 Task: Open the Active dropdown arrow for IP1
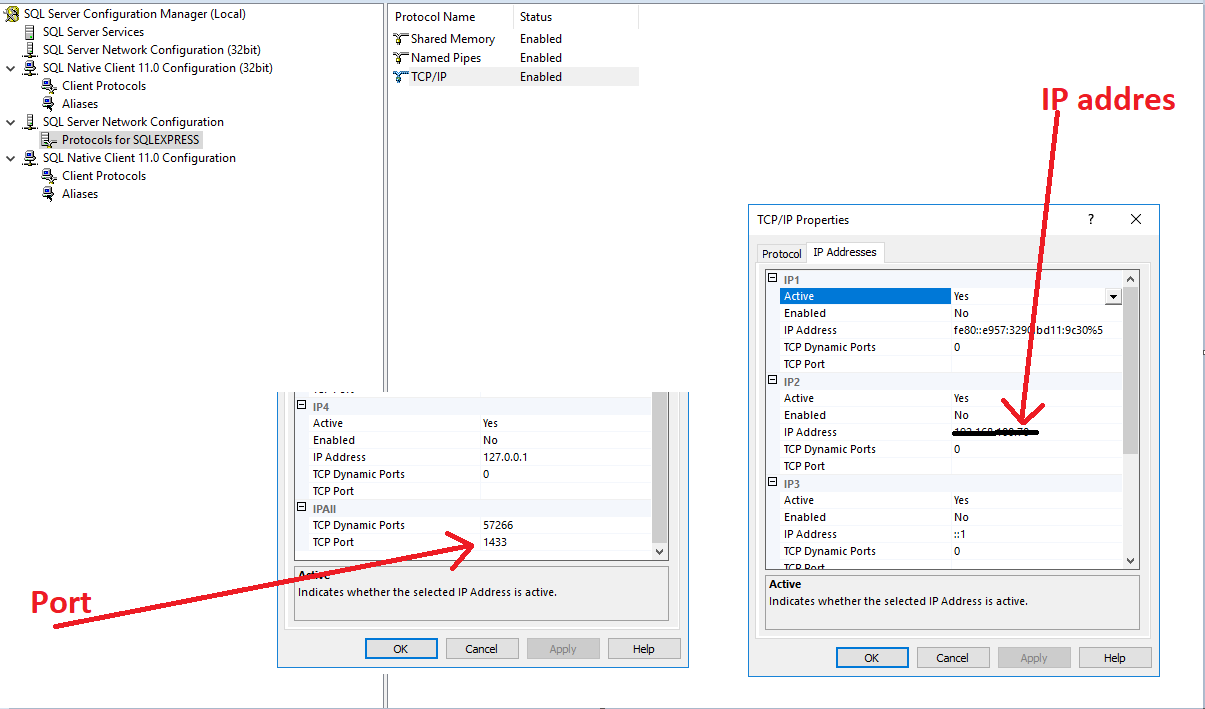[1113, 296]
